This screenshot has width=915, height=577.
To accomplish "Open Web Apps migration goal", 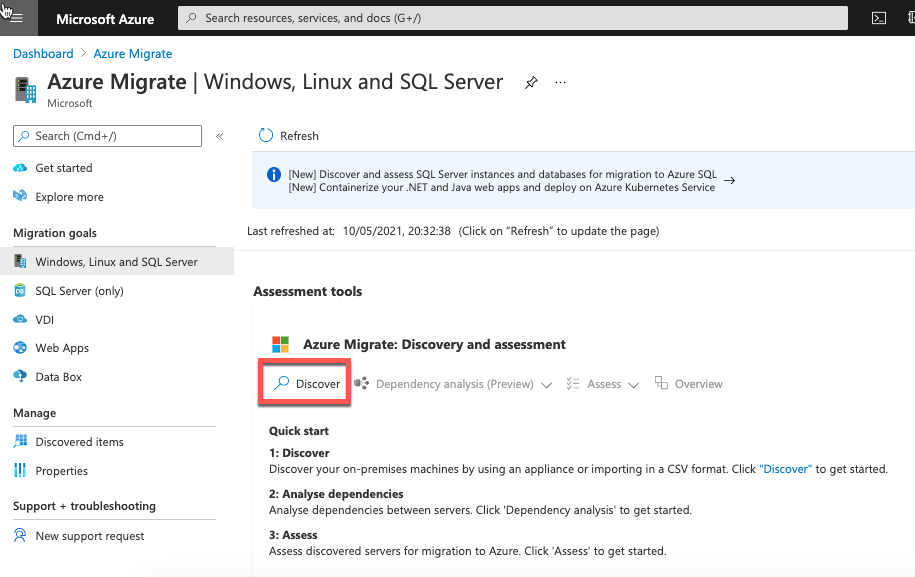I will click(x=62, y=348).
